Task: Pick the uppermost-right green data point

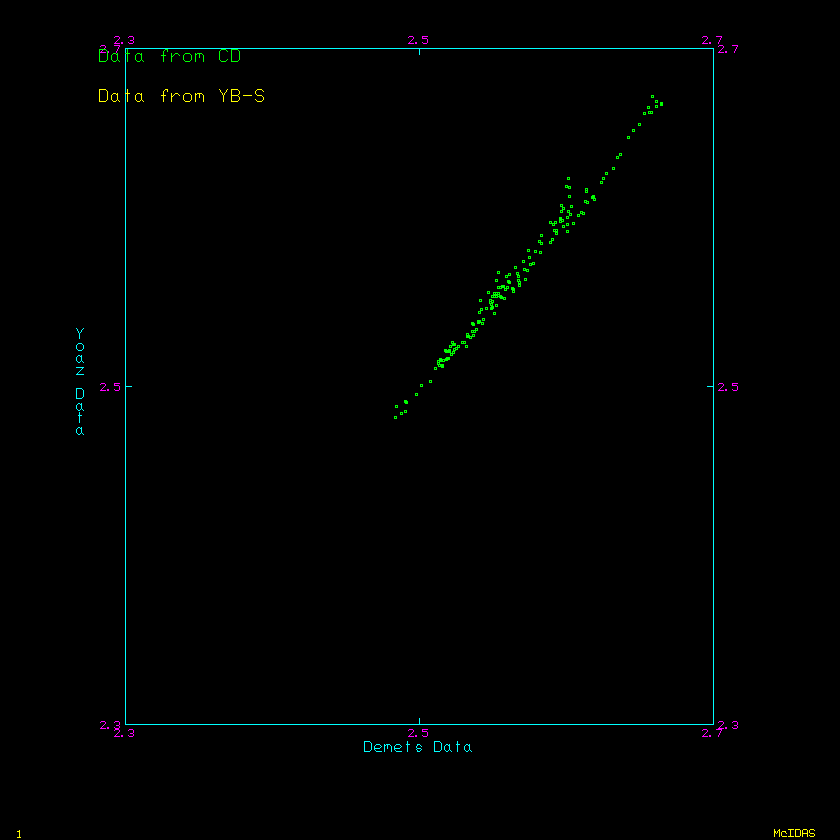Action: [661, 104]
